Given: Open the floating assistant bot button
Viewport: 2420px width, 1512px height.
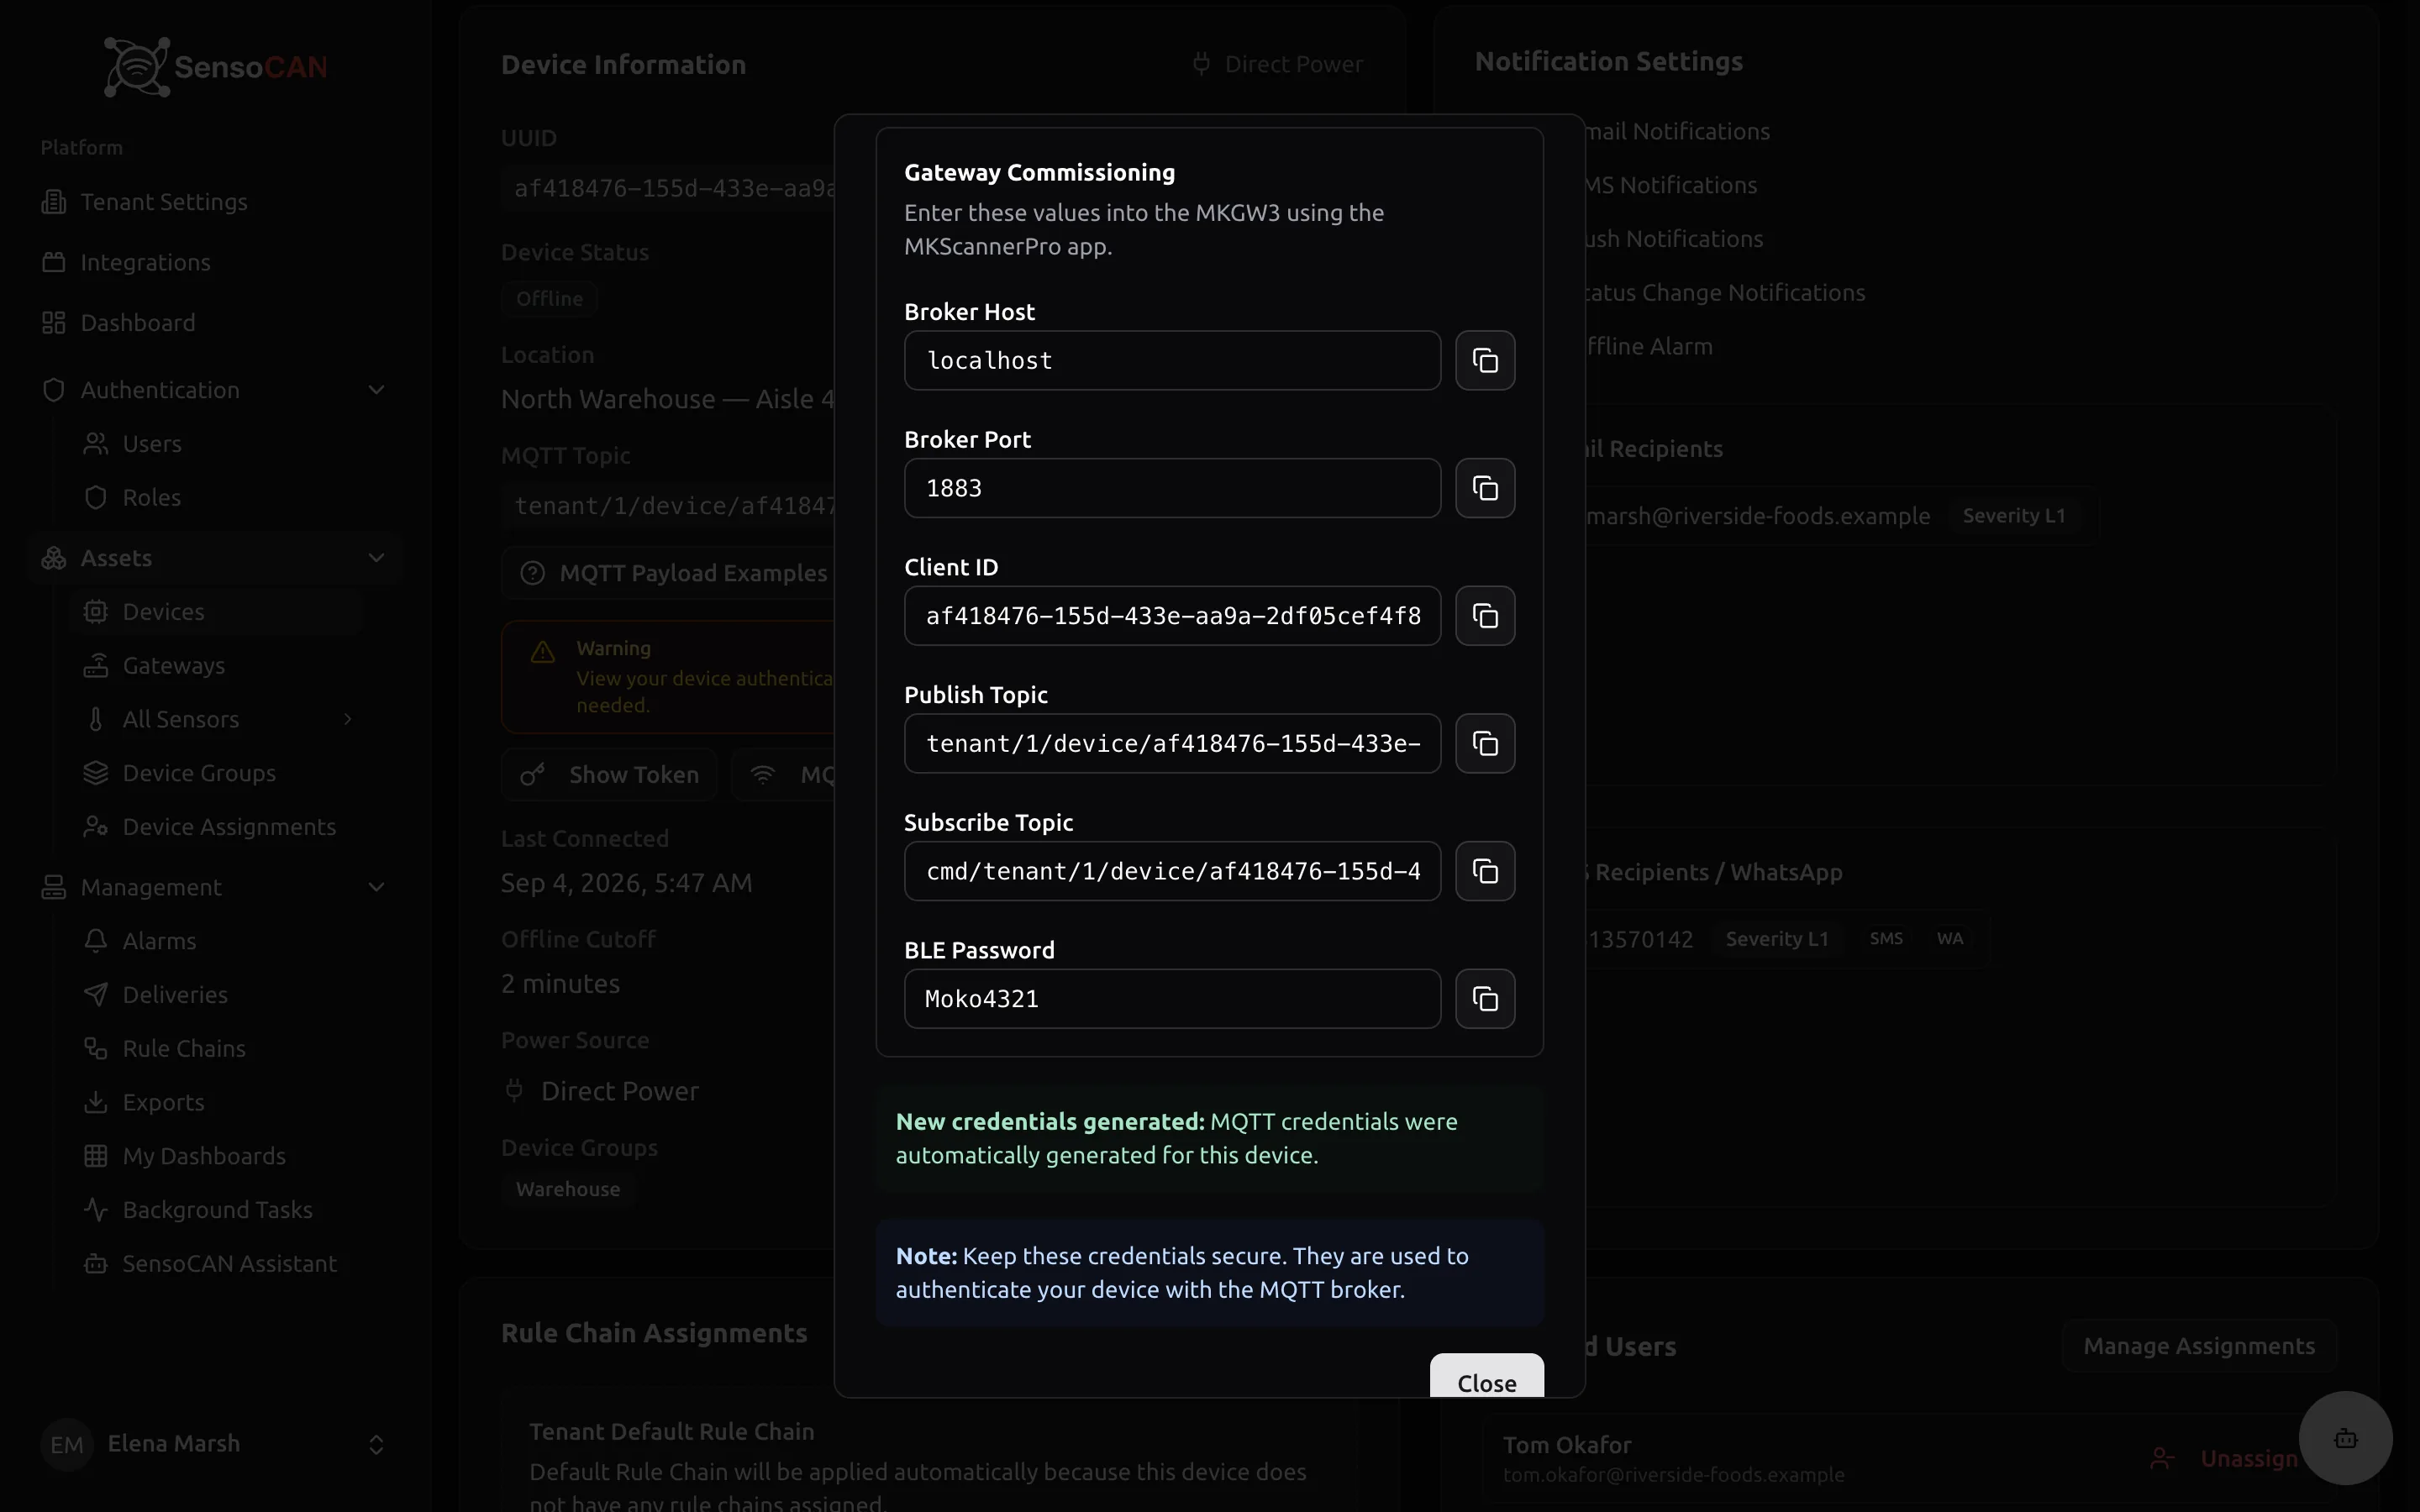Looking at the screenshot, I should click(x=2345, y=1438).
